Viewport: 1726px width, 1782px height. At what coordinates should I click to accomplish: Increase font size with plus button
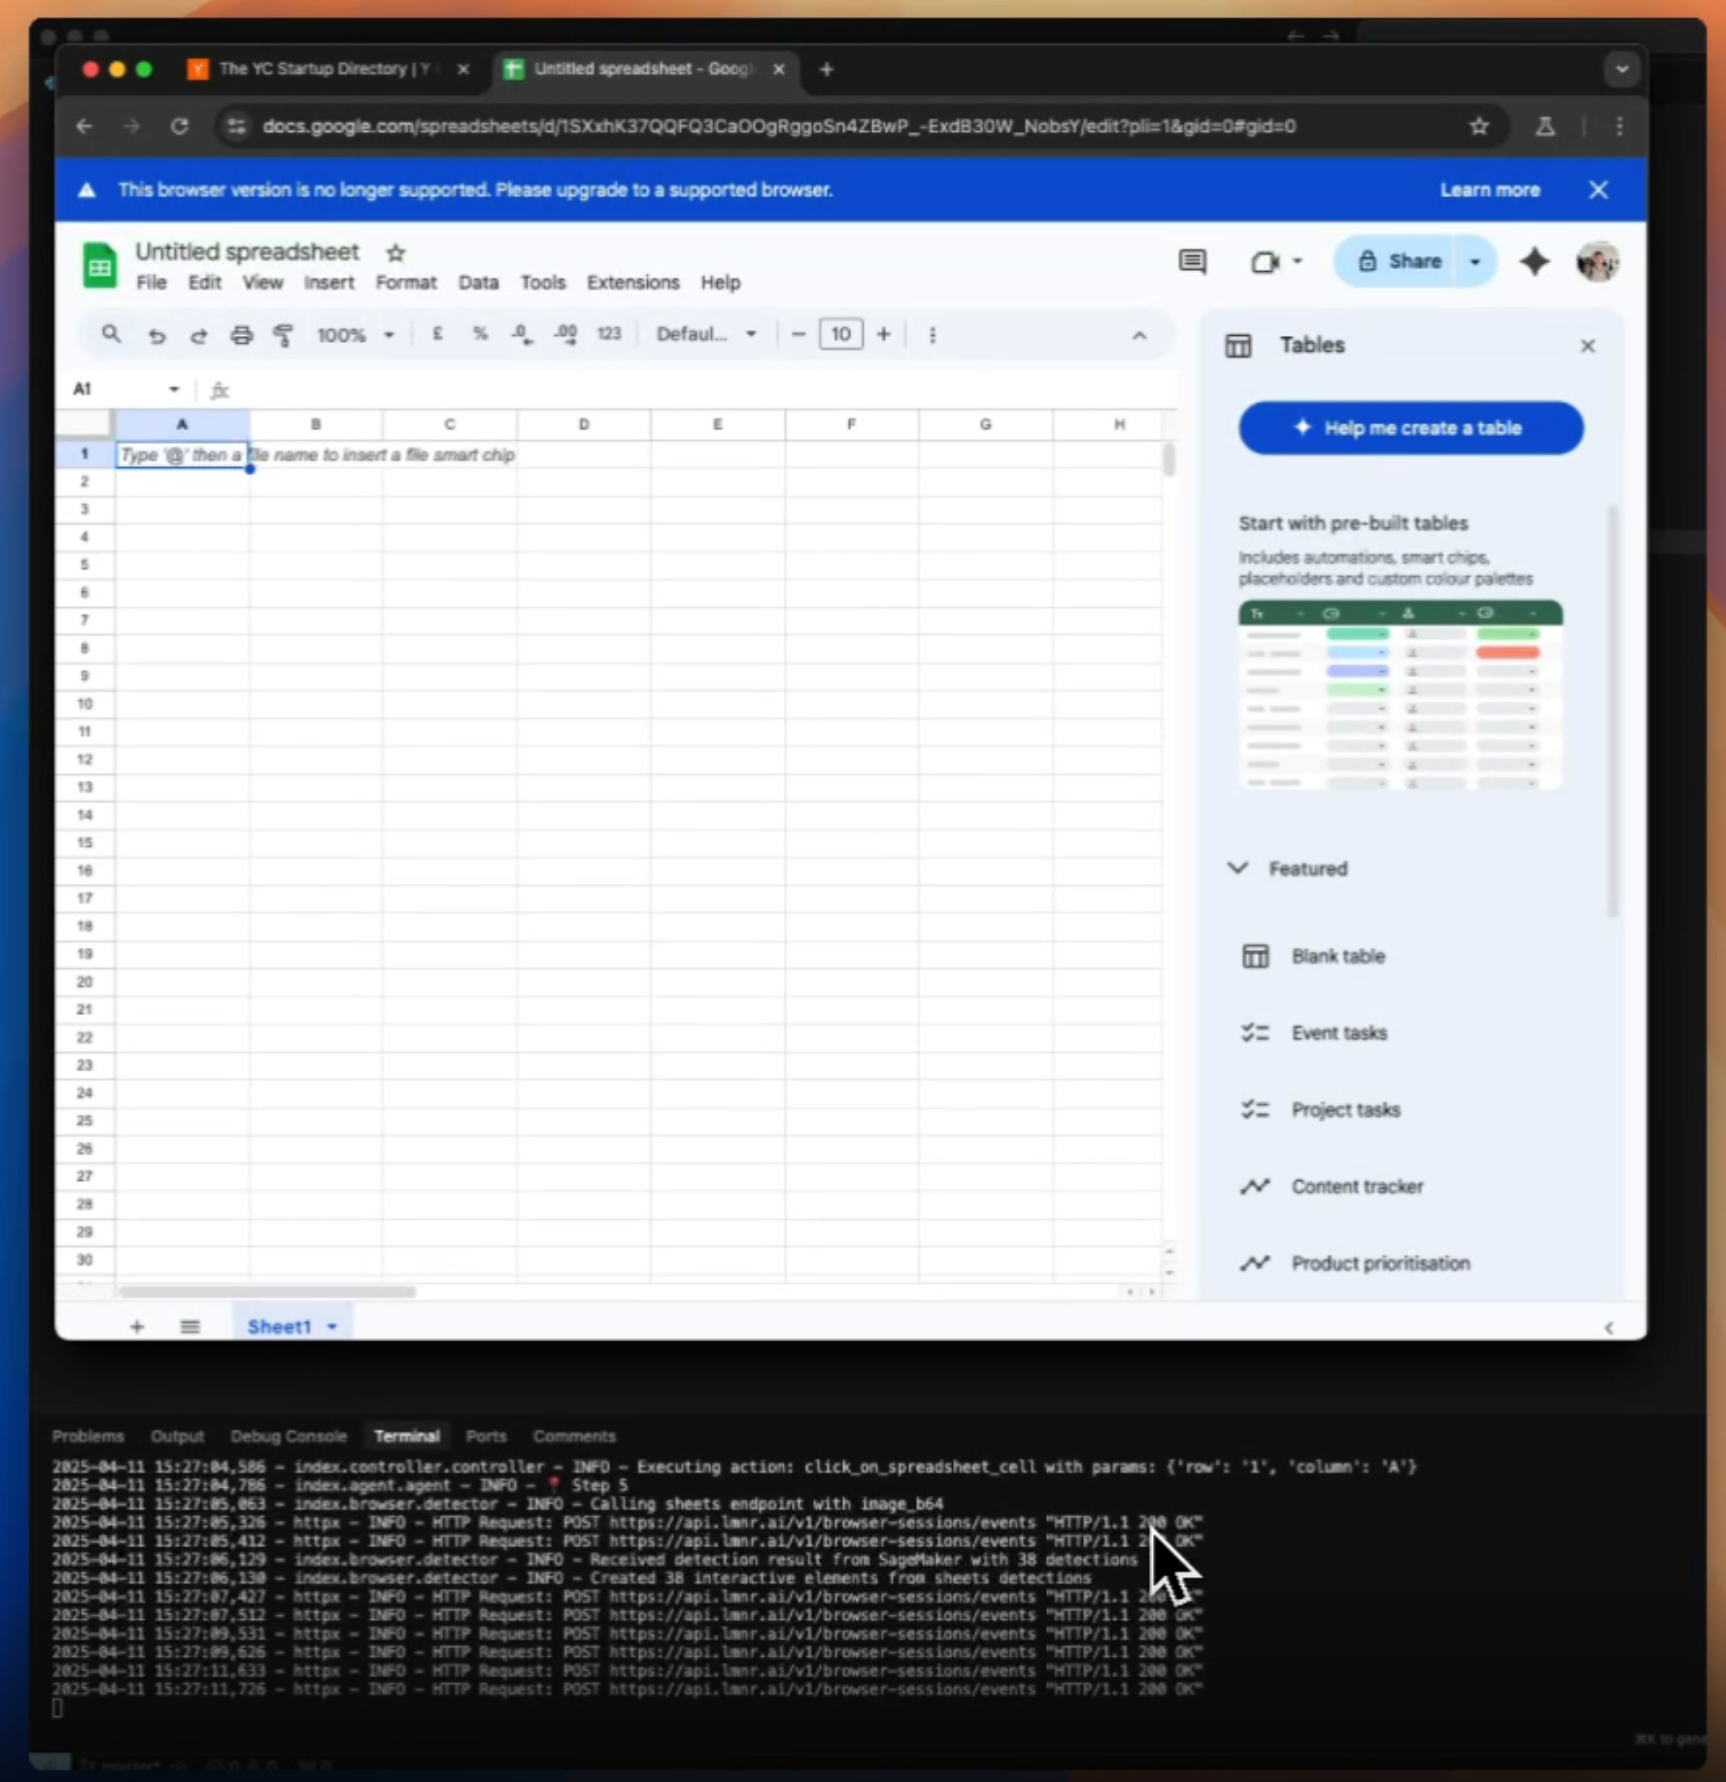[883, 334]
